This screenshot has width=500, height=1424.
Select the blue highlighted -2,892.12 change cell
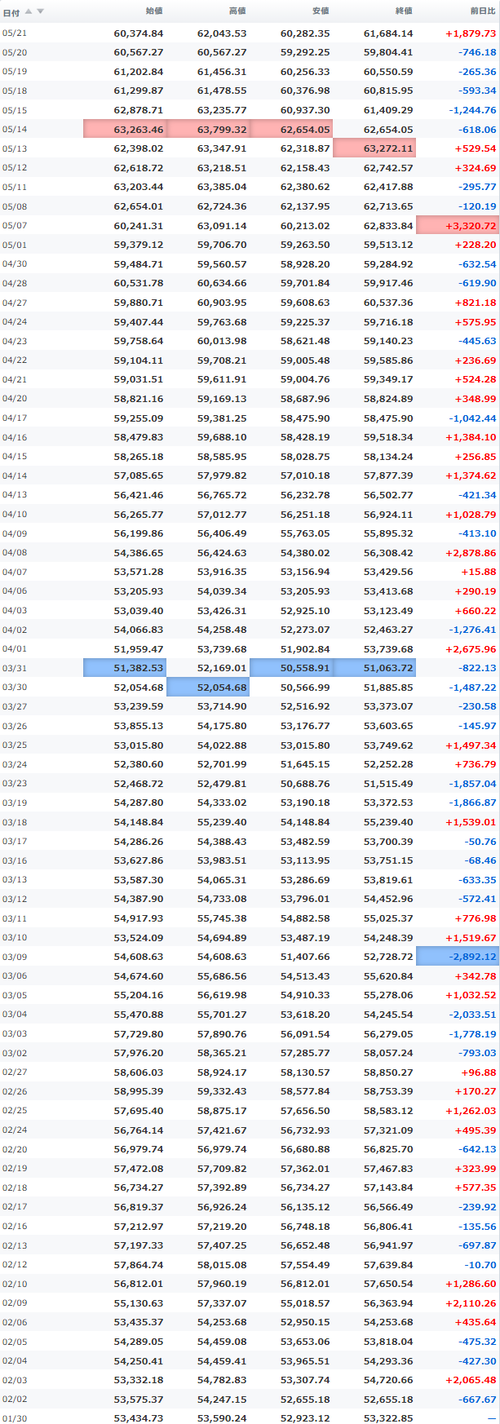click(457, 955)
